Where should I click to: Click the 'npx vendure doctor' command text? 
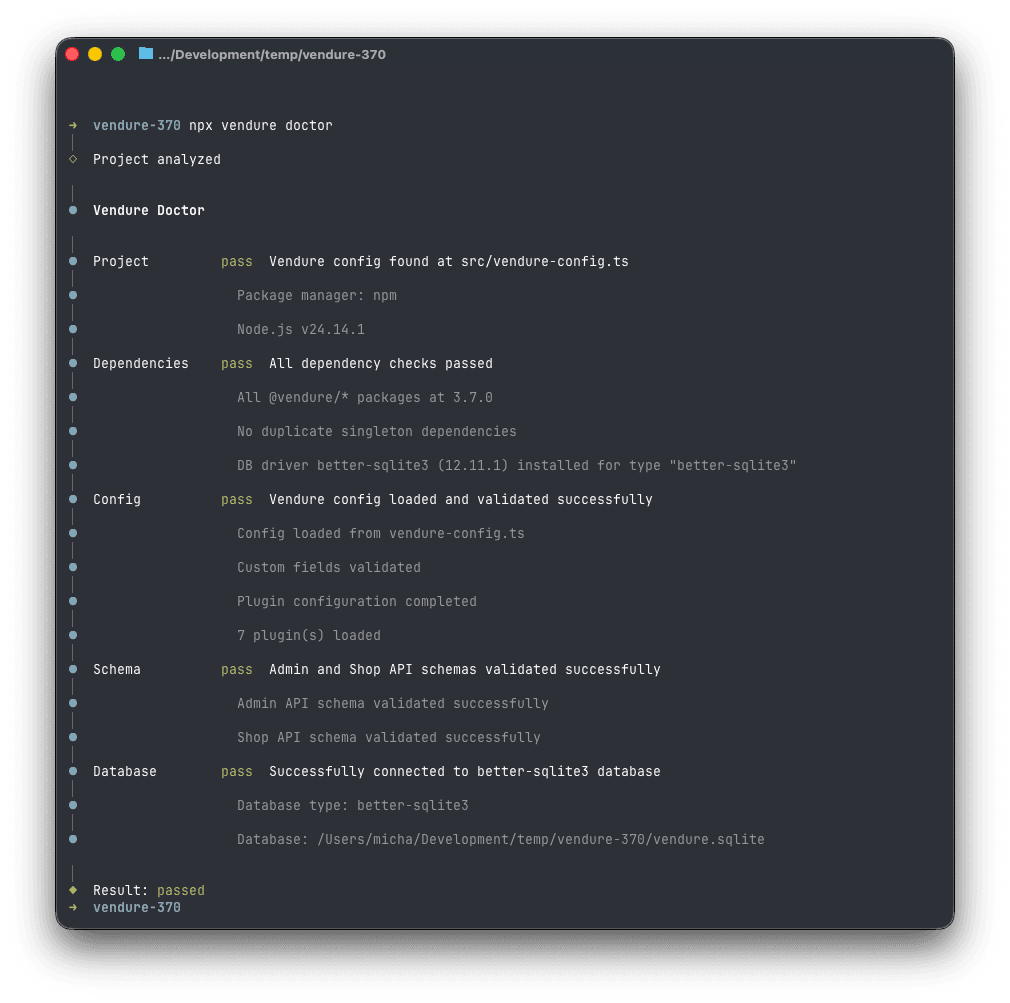coord(261,126)
